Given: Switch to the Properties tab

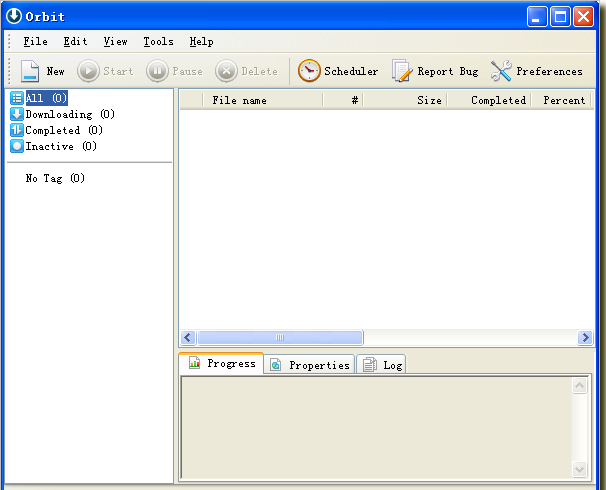Looking at the screenshot, I should 310,365.
